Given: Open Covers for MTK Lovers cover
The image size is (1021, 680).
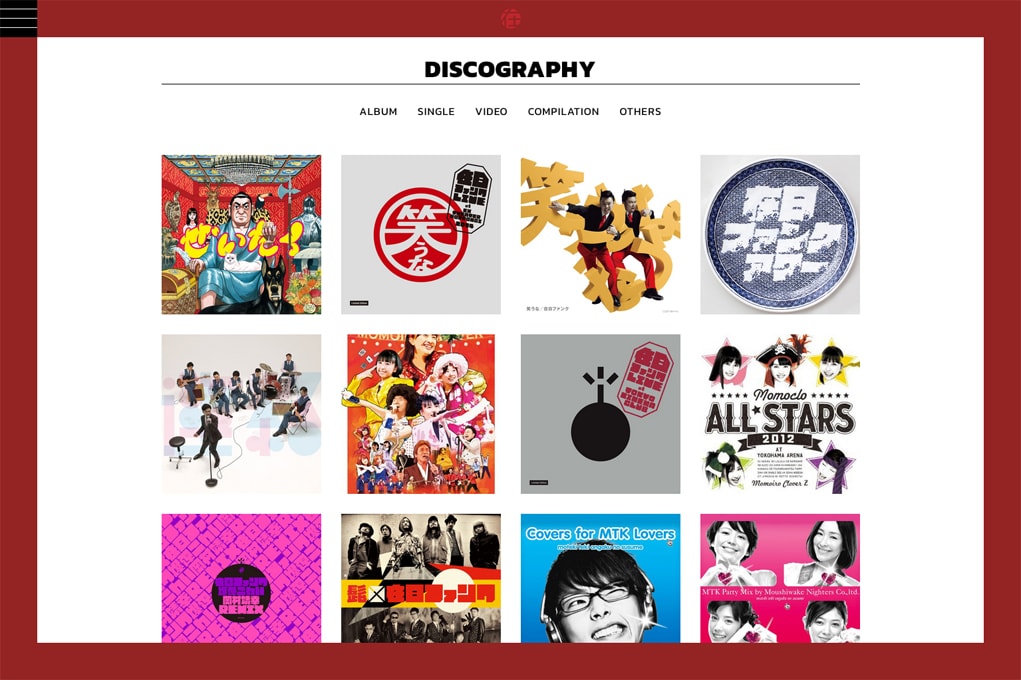Looking at the screenshot, I should 600,578.
